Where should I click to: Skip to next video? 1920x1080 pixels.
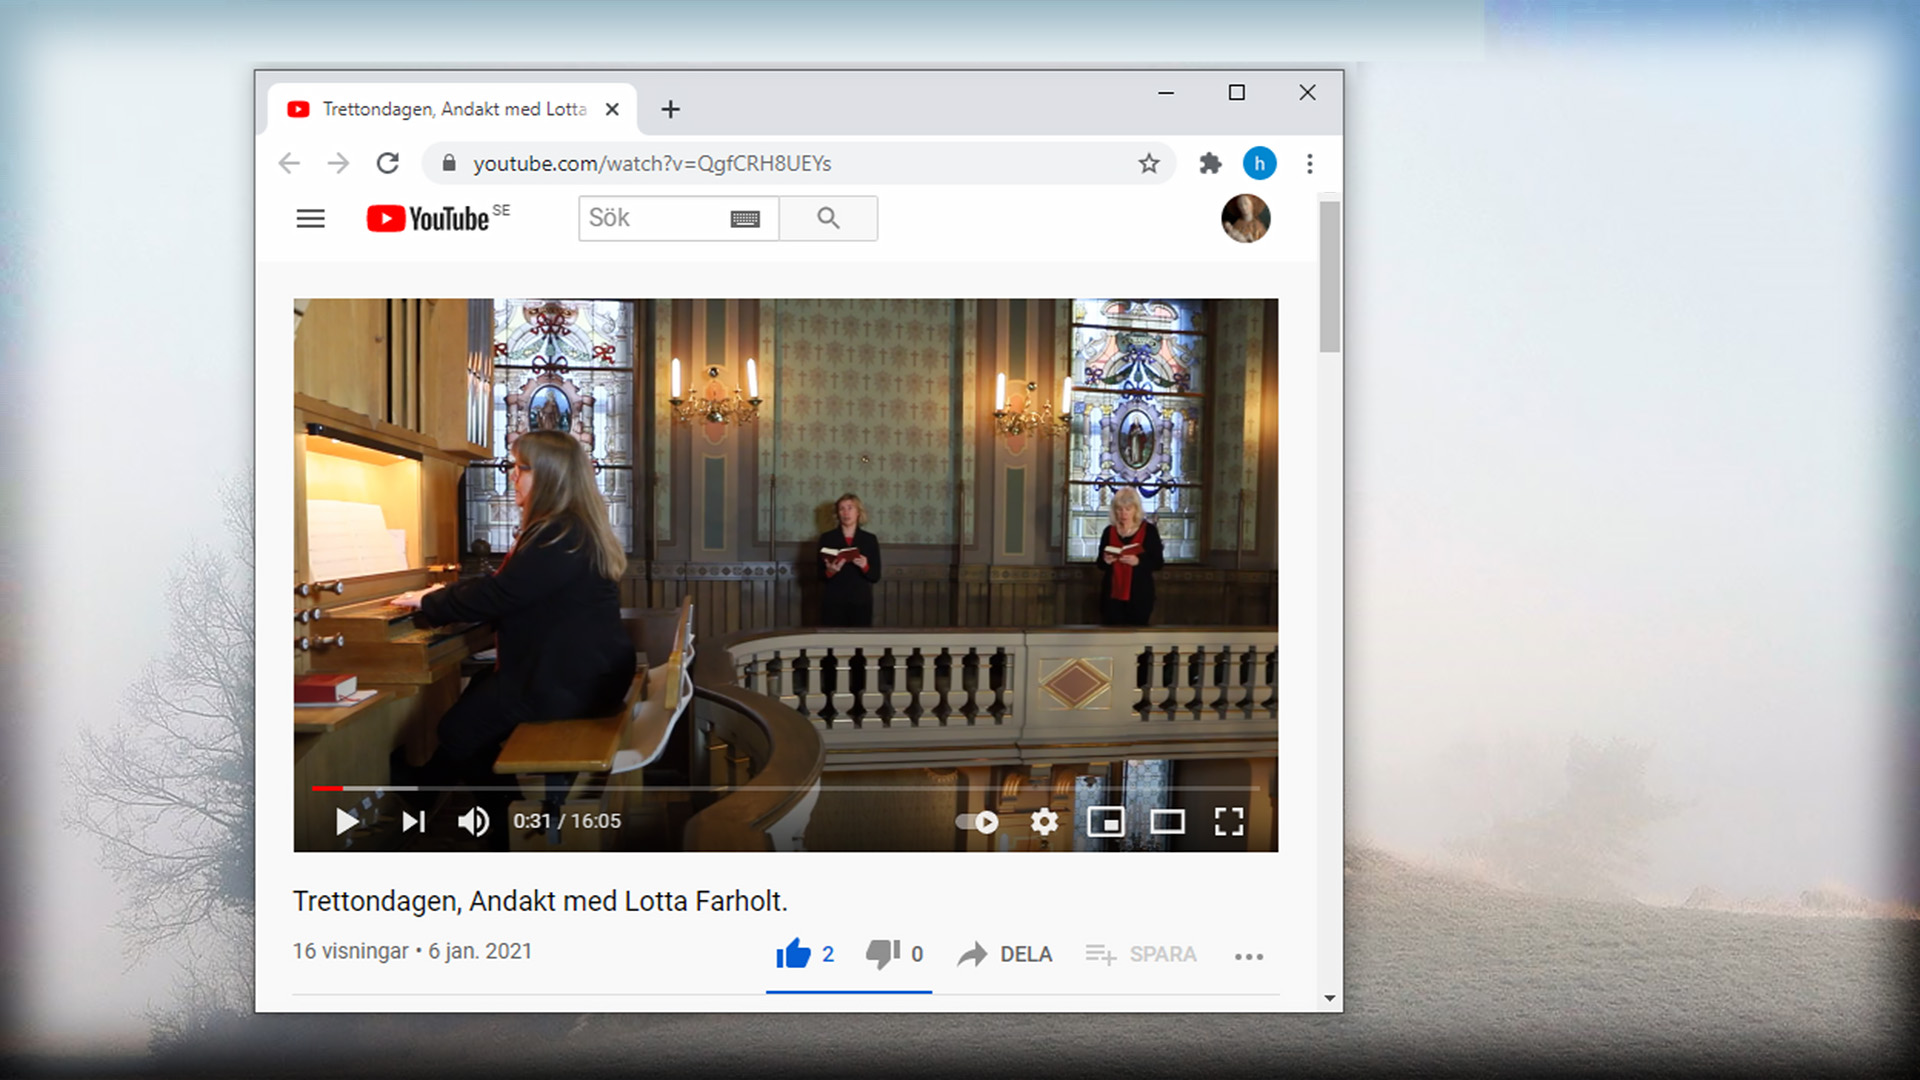click(x=413, y=822)
